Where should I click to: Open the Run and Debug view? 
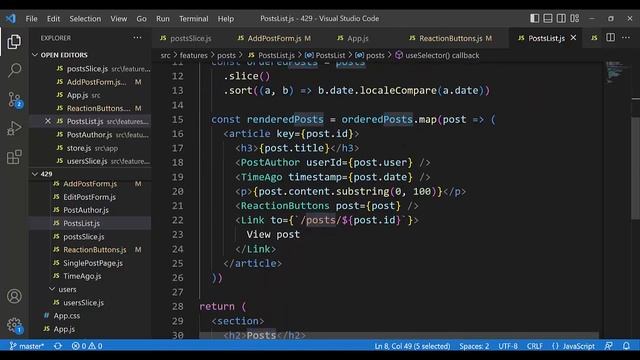[x=14, y=128]
